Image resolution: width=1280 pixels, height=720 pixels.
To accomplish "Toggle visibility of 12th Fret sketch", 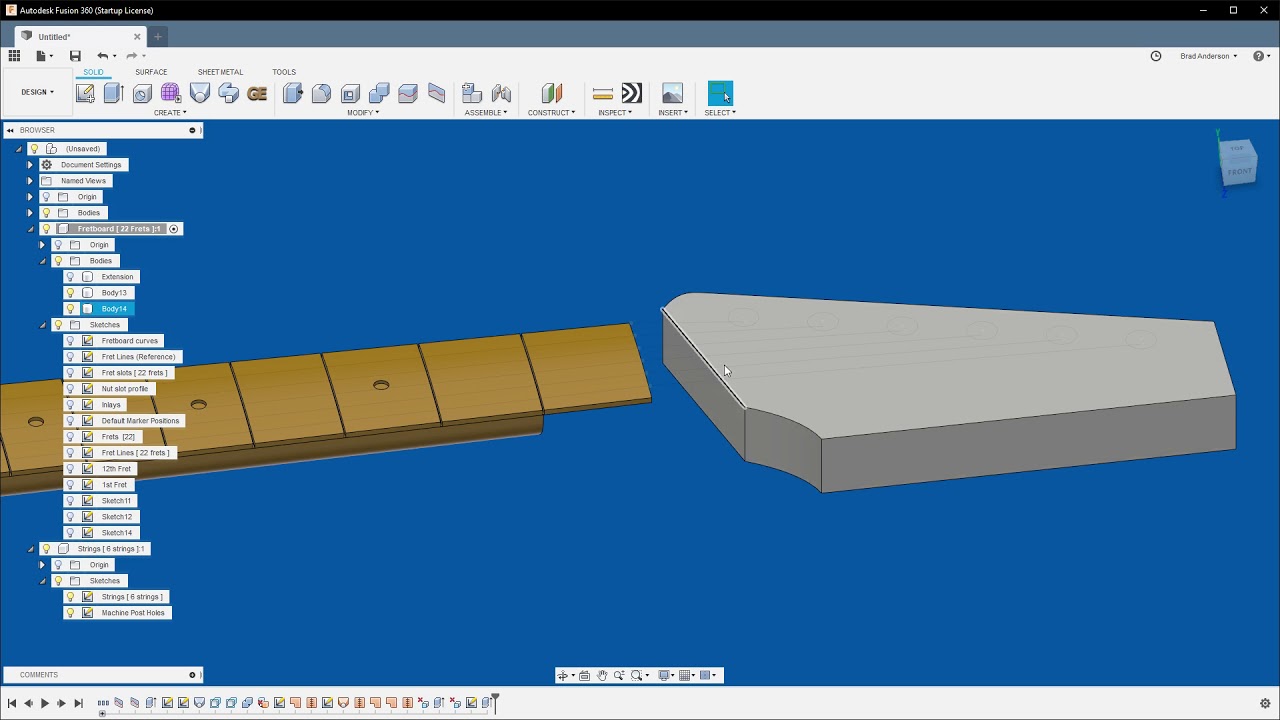I will pos(70,469).
